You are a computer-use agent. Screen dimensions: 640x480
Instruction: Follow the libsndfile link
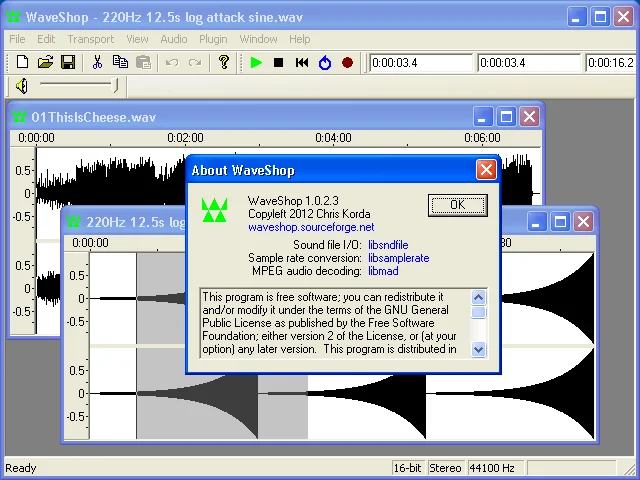388,245
